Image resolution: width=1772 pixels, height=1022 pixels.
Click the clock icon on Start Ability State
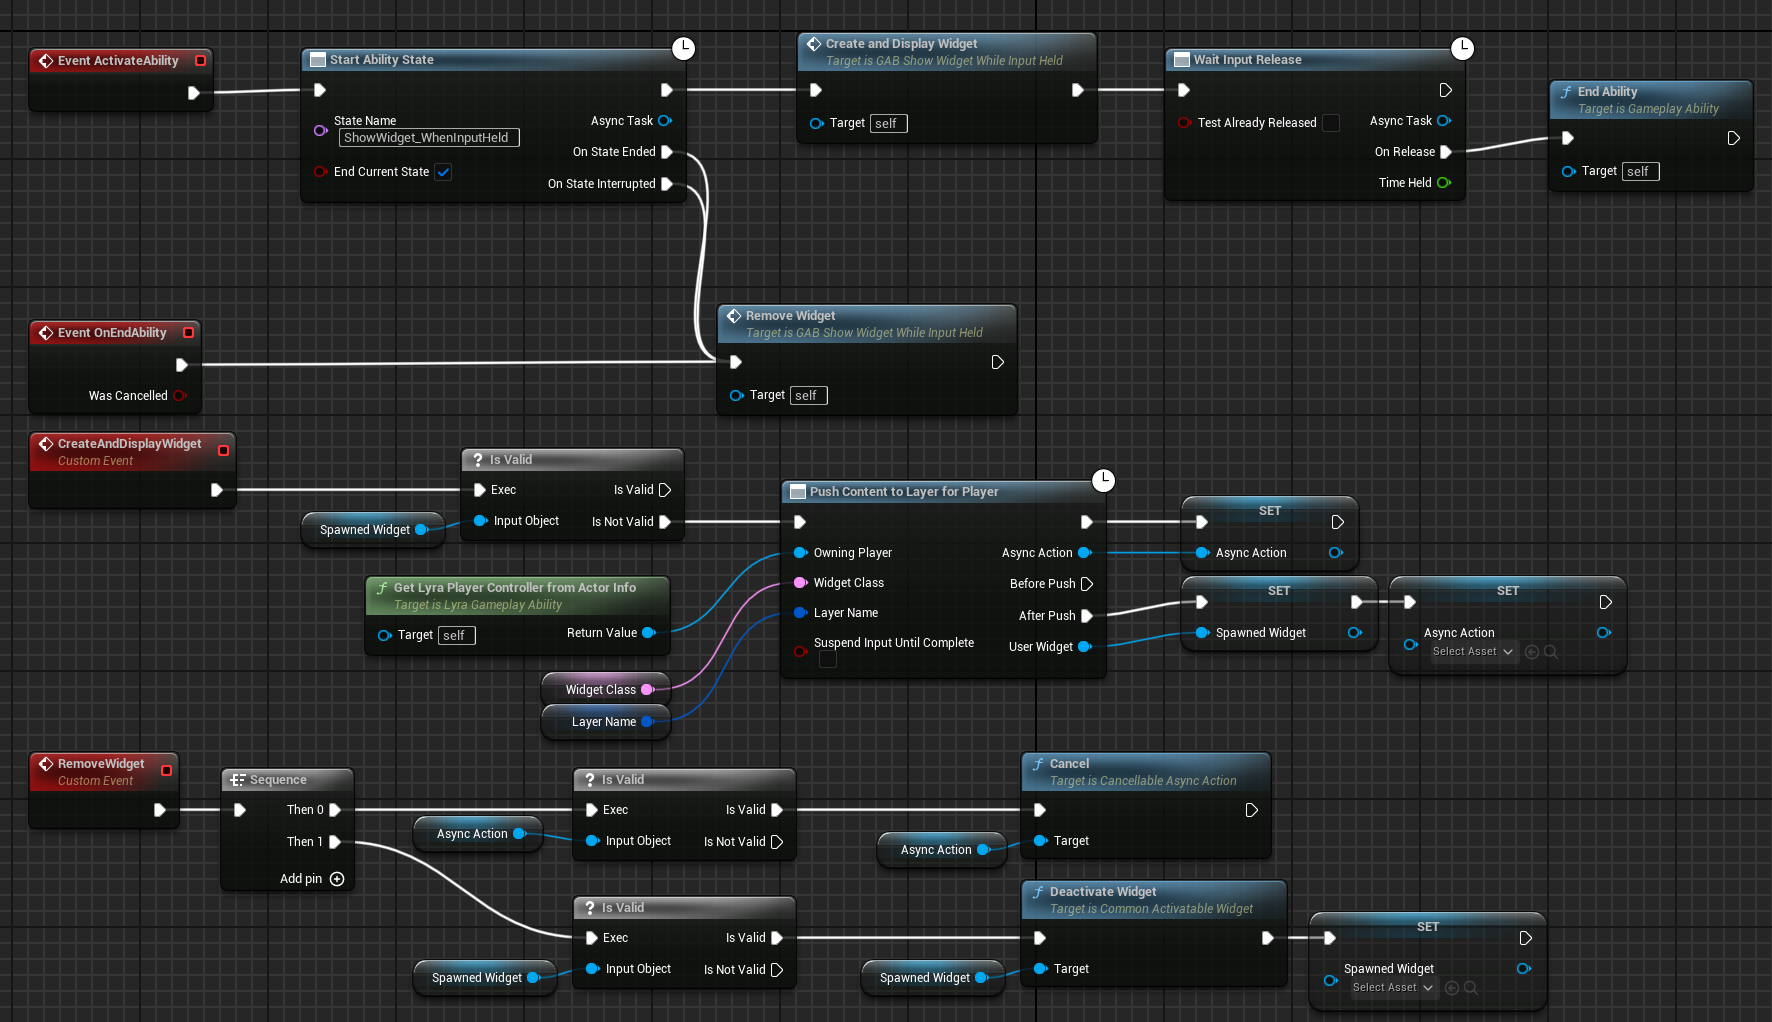tap(683, 48)
